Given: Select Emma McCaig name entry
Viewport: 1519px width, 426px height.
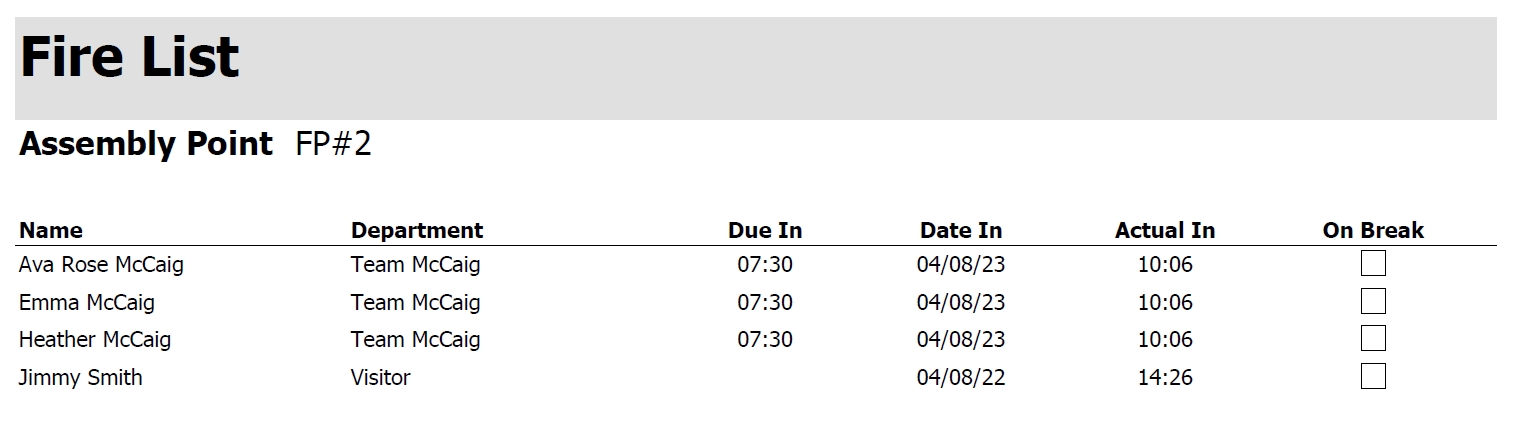Looking at the screenshot, I should [87, 302].
